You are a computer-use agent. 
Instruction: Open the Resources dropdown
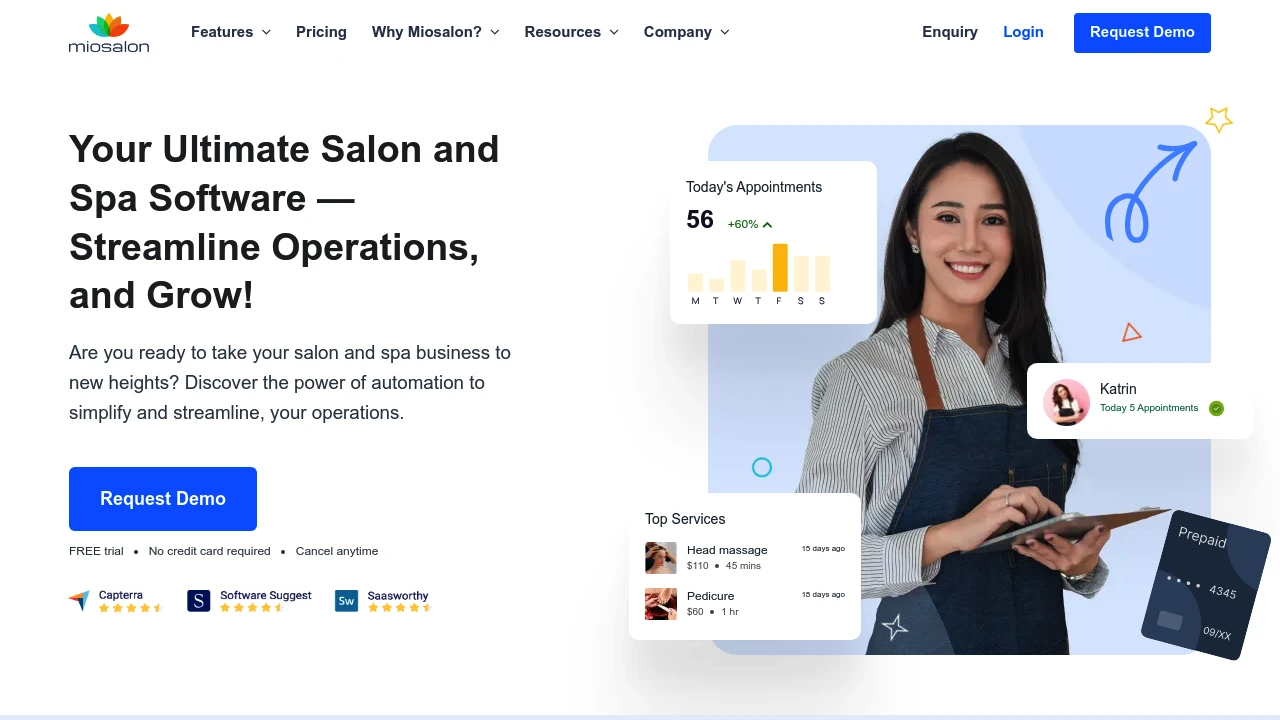[571, 32]
